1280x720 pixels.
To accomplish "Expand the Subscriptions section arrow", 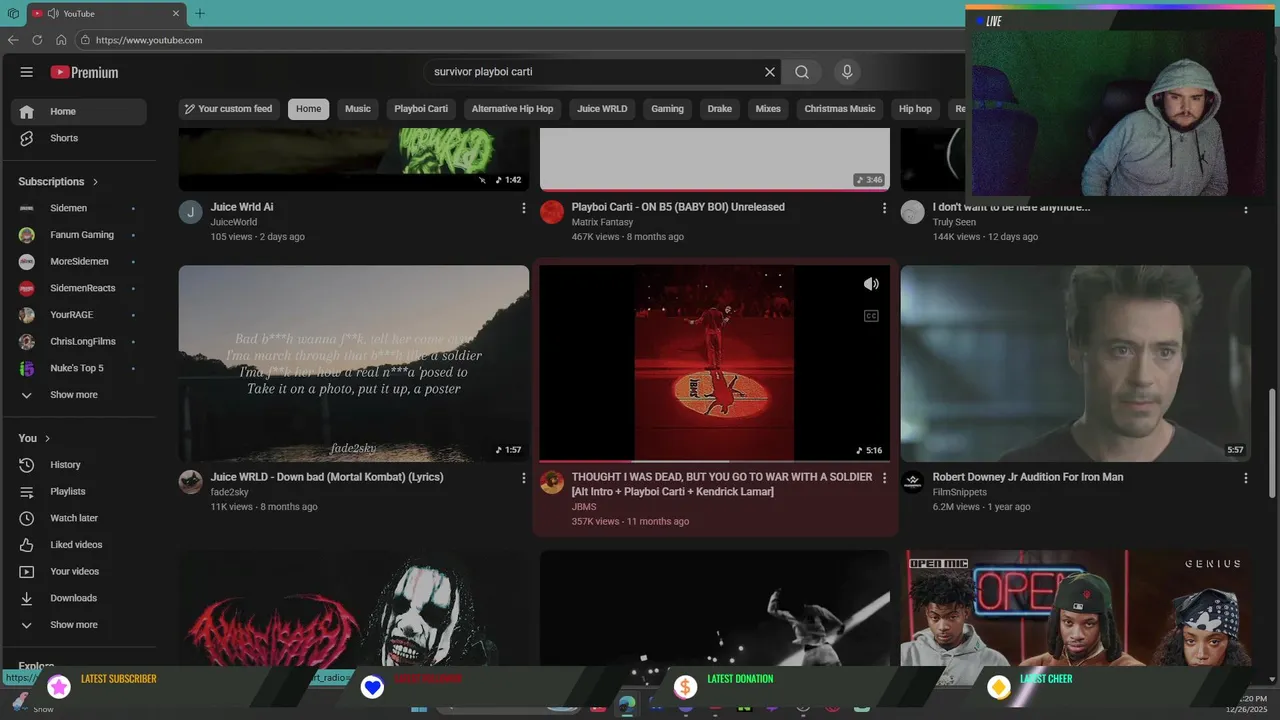I will click(96, 182).
